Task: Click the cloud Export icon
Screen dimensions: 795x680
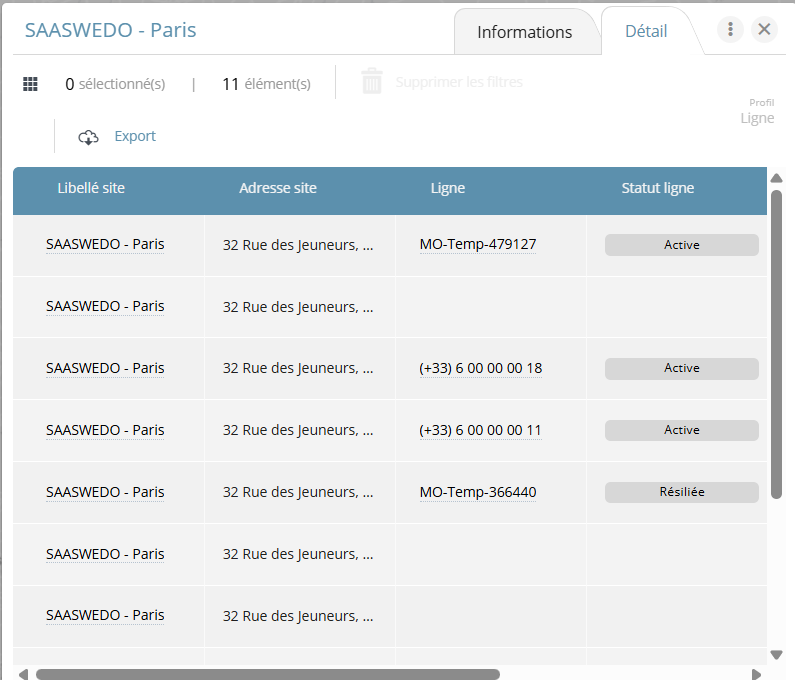Action: (88, 137)
